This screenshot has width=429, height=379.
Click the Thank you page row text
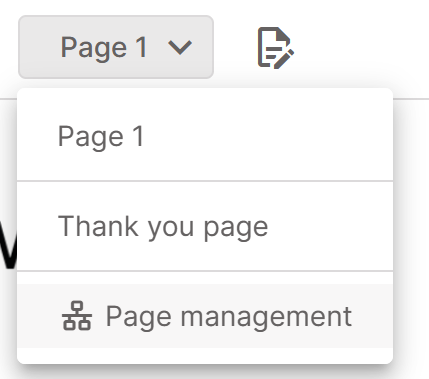[x=163, y=228]
